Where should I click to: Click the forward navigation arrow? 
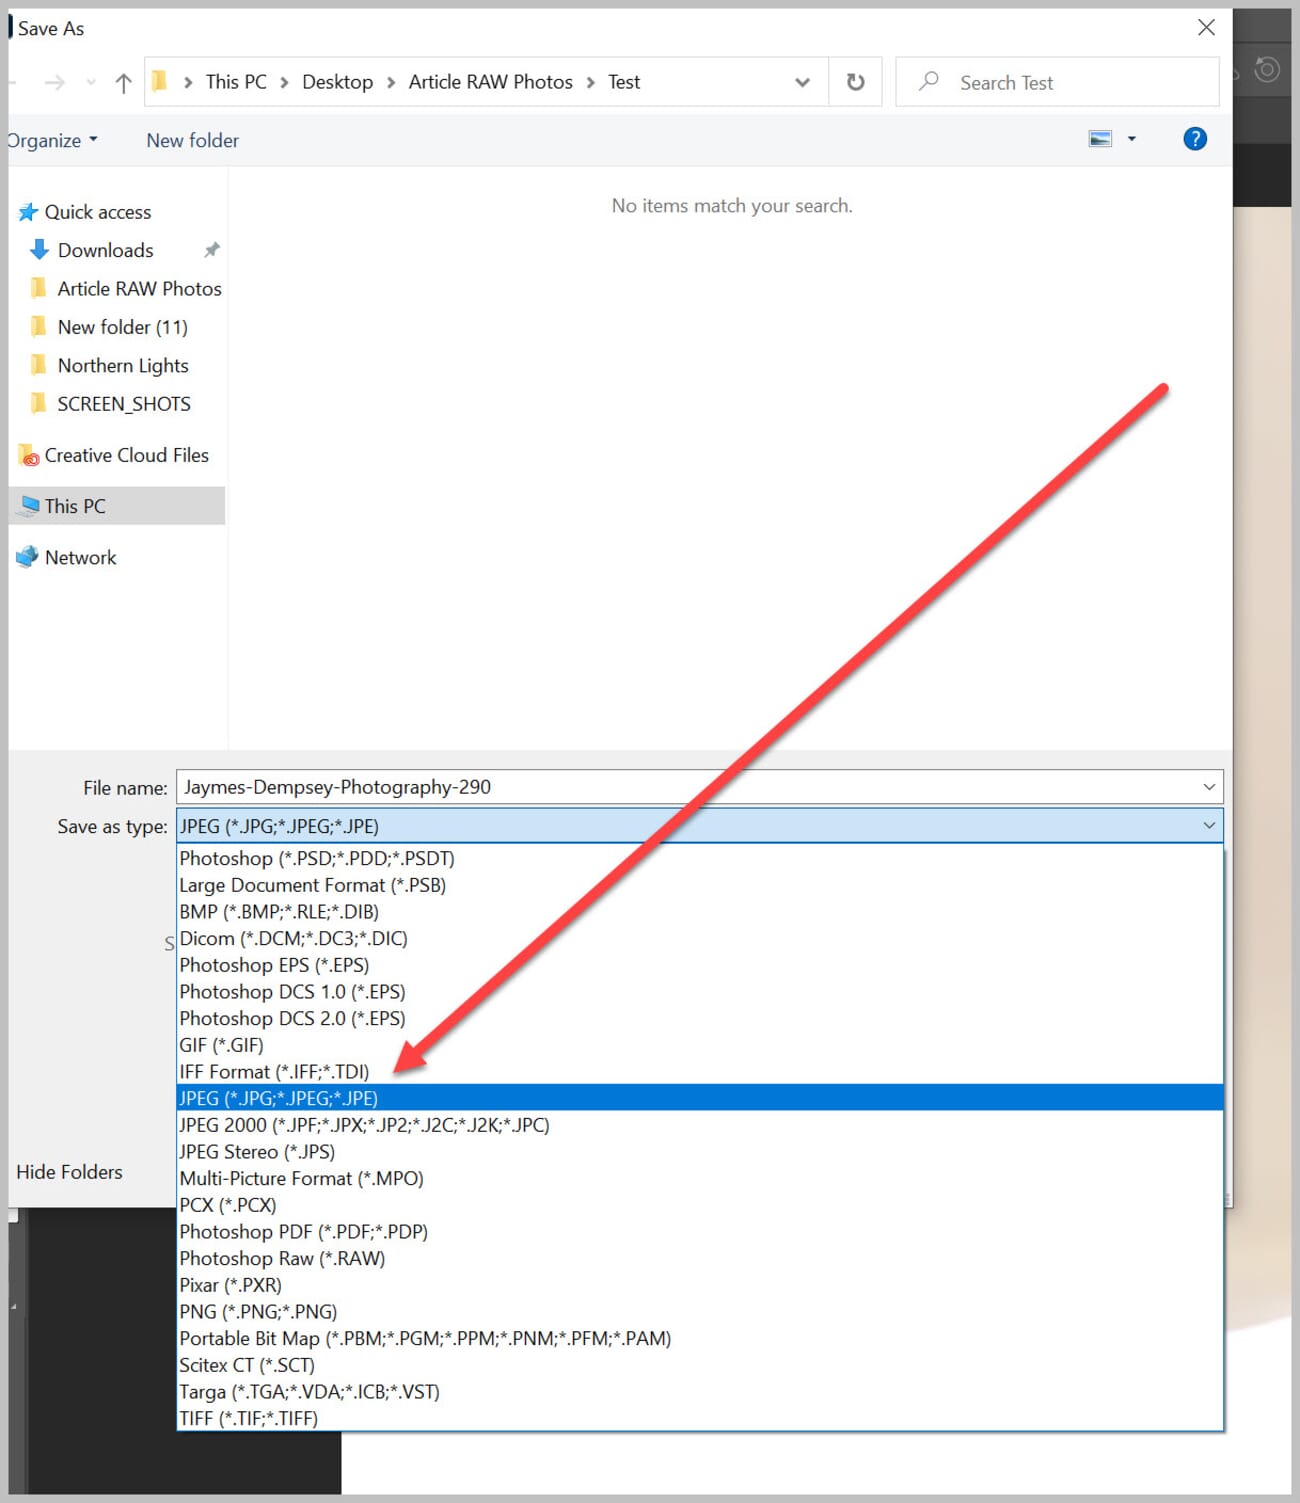[53, 82]
